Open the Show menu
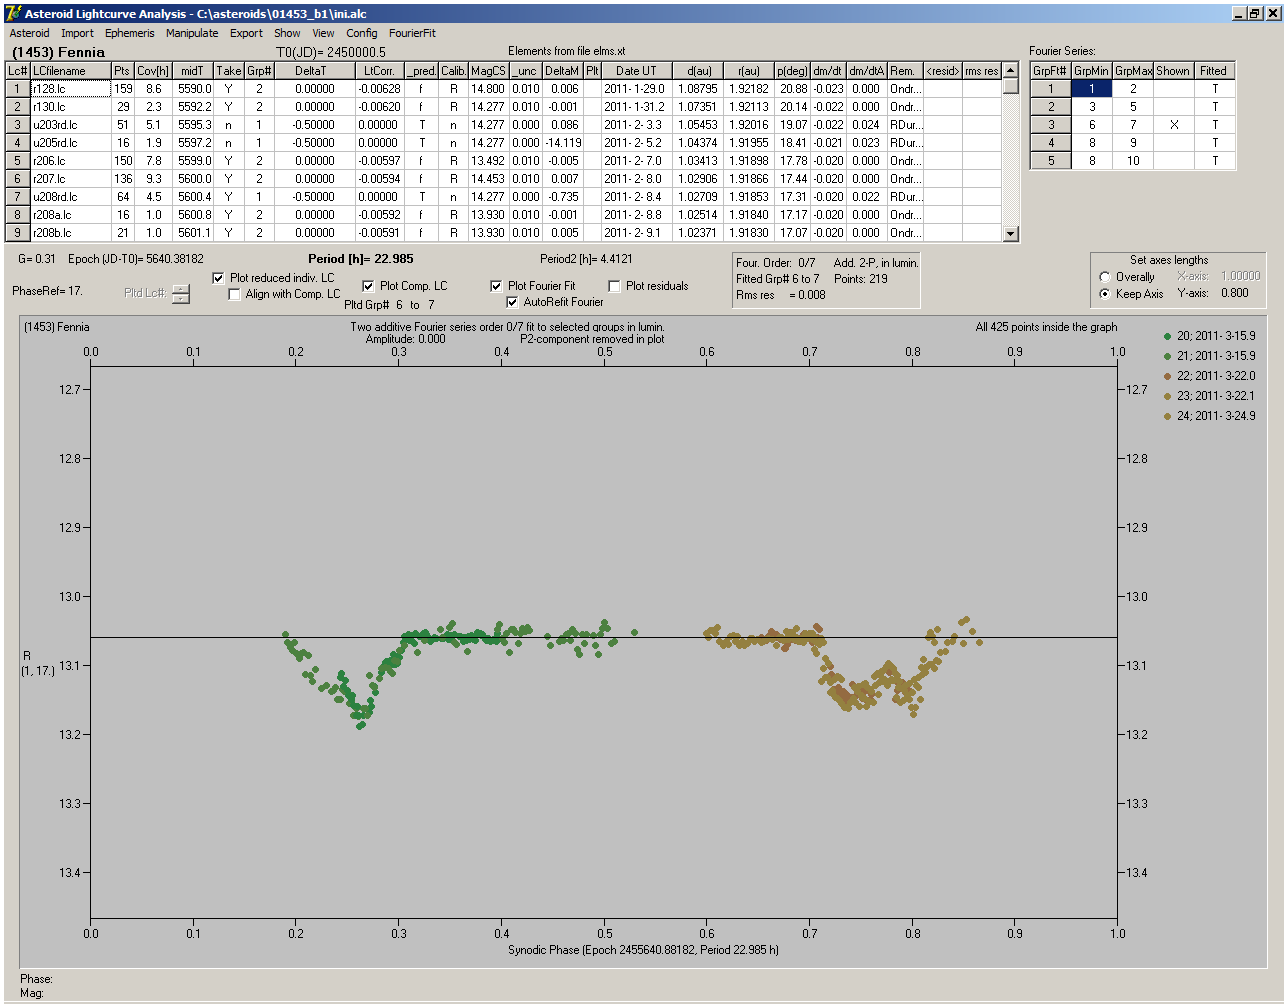The width and height of the screenshot is (1288, 1004). coord(287,33)
